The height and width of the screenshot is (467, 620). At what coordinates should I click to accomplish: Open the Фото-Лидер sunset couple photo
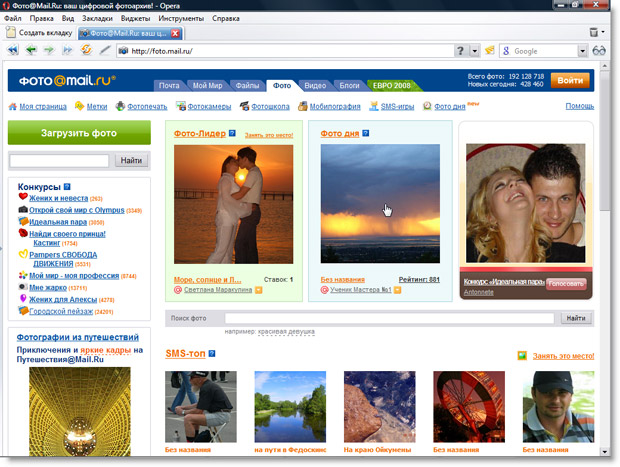pos(234,204)
